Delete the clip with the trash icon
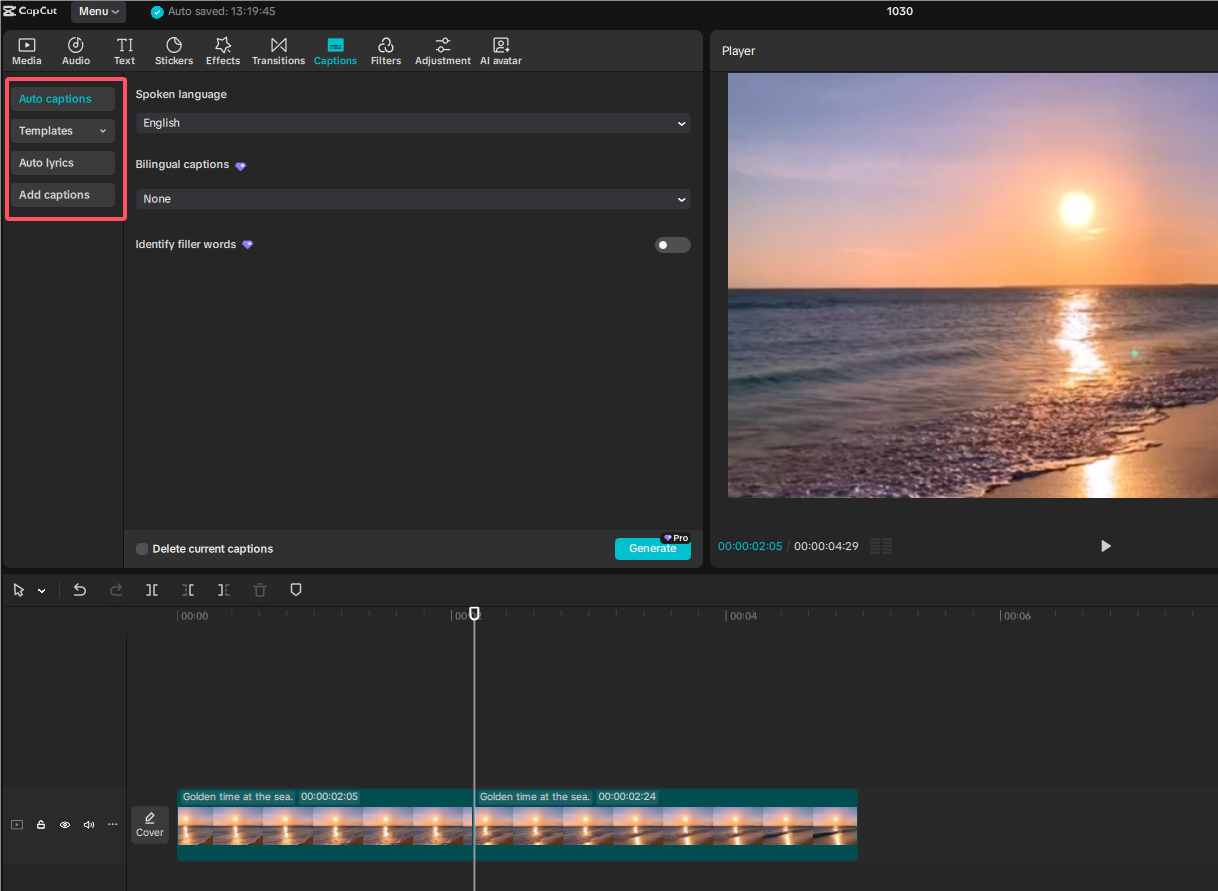This screenshot has width=1218, height=891. (x=260, y=590)
